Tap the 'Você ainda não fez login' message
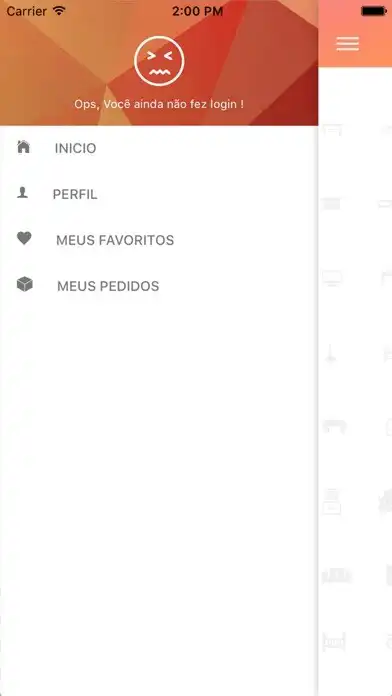Screen dimensions: 392x696 click(159, 104)
